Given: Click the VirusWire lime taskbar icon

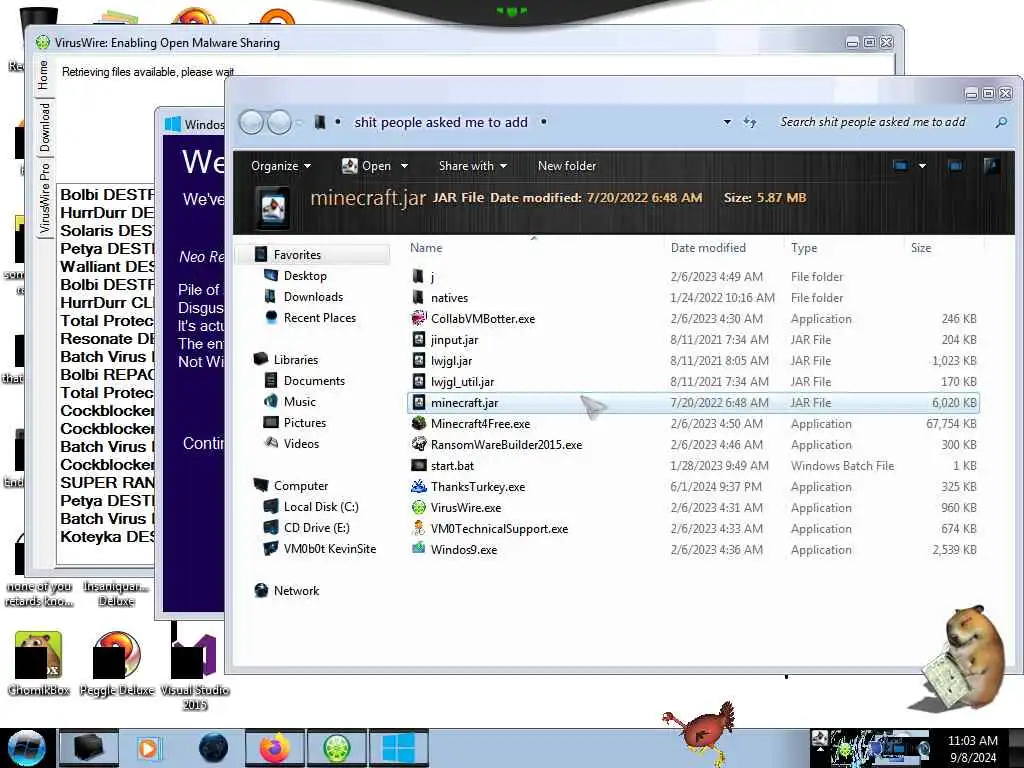Looking at the screenshot, I should (336, 748).
